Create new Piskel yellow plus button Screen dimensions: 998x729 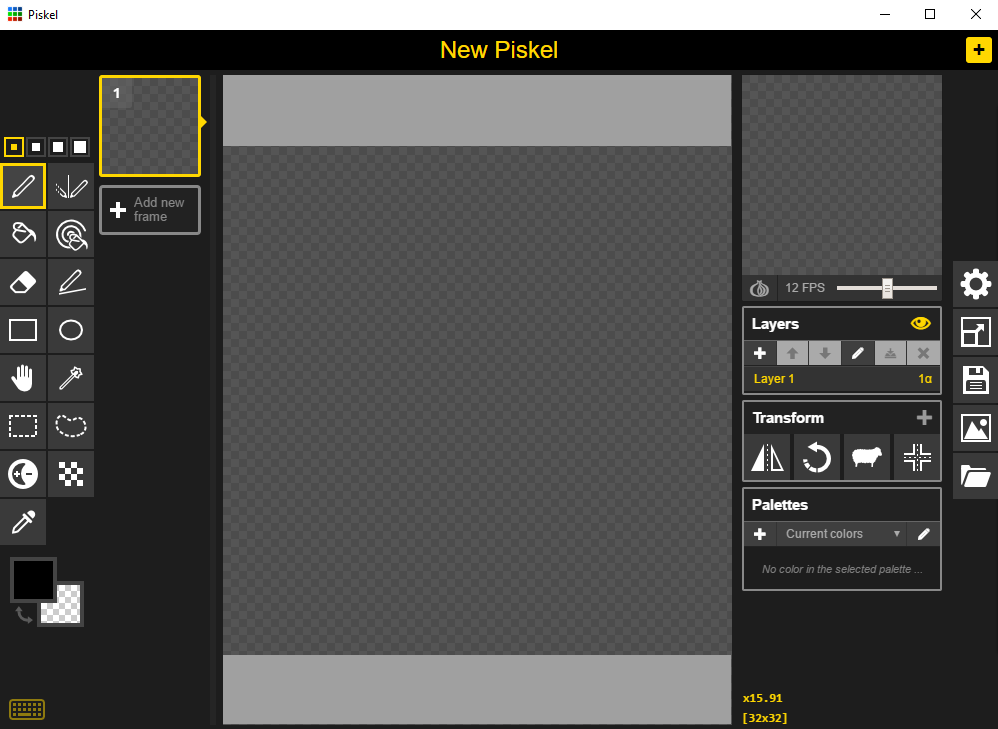click(978, 50)
